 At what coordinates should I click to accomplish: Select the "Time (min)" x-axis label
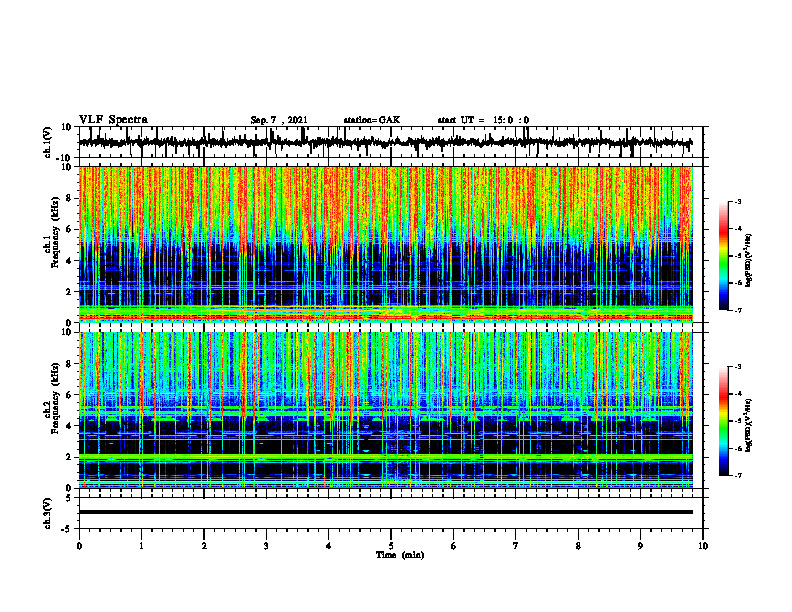pos(400,555)
